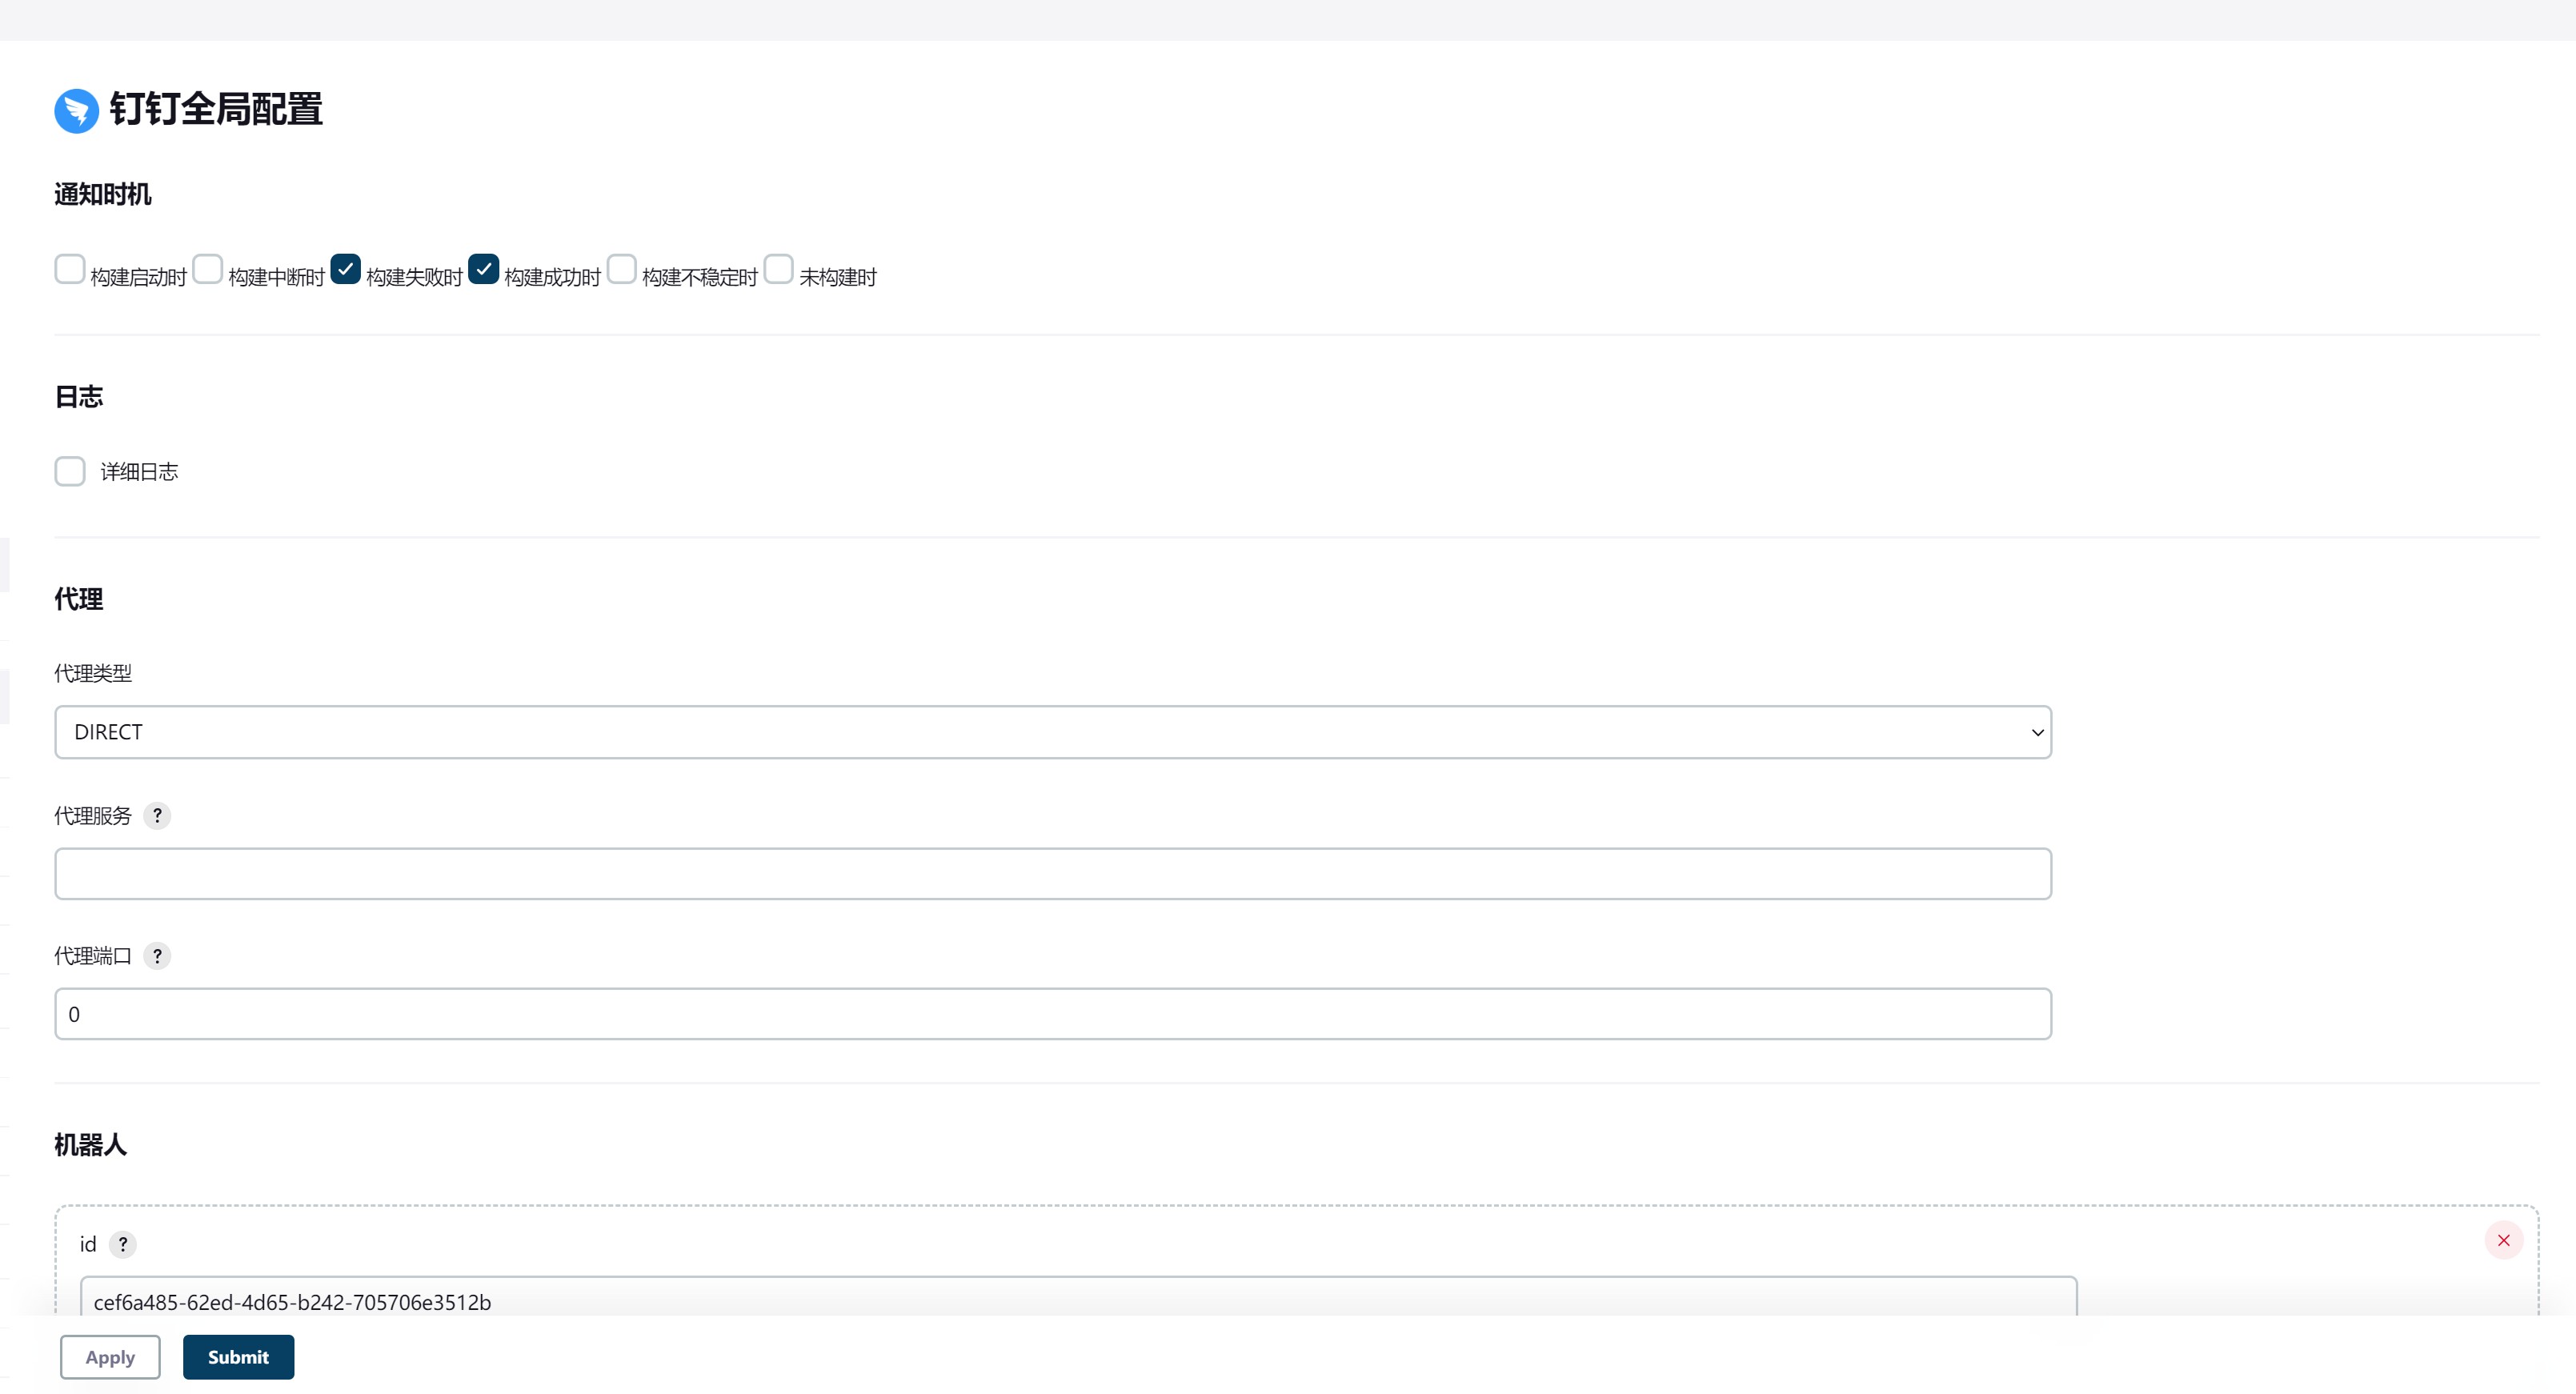Screen dimensions: 2576x1394
Task: Uncheck 构建失败时 notification checkbox
Action: click(x=345, y=269)
